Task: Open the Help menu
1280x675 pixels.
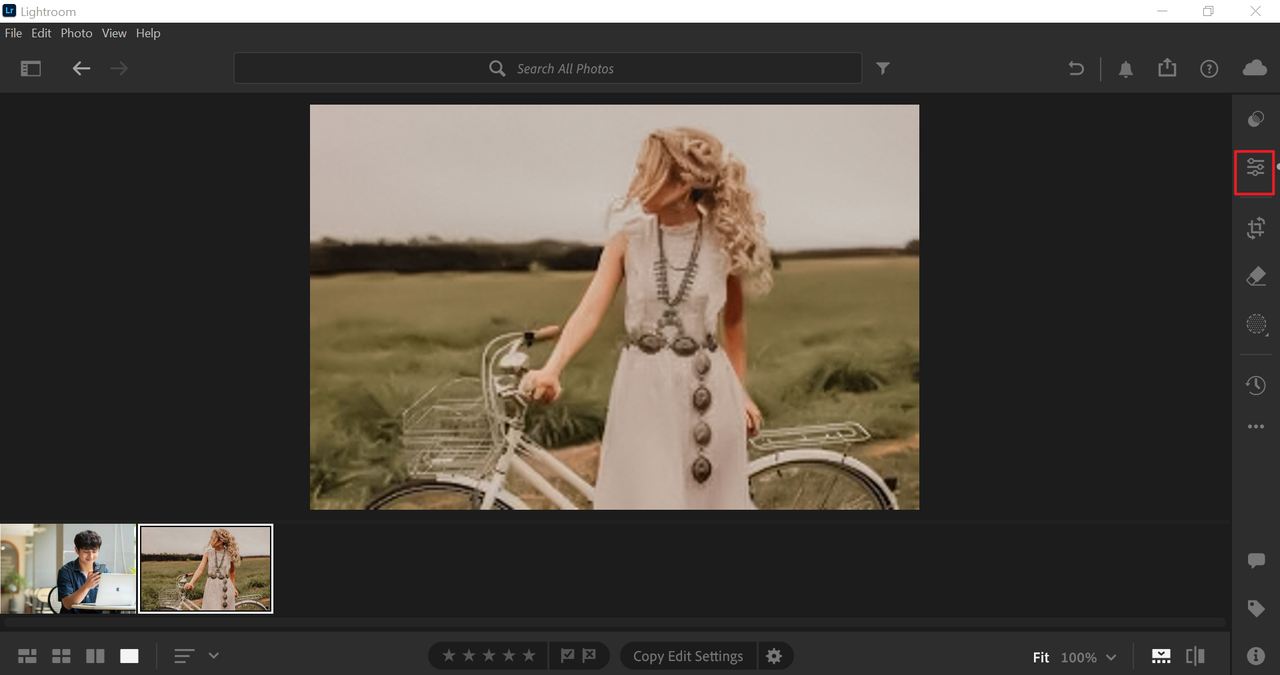Action: click(x=148, y=33)
